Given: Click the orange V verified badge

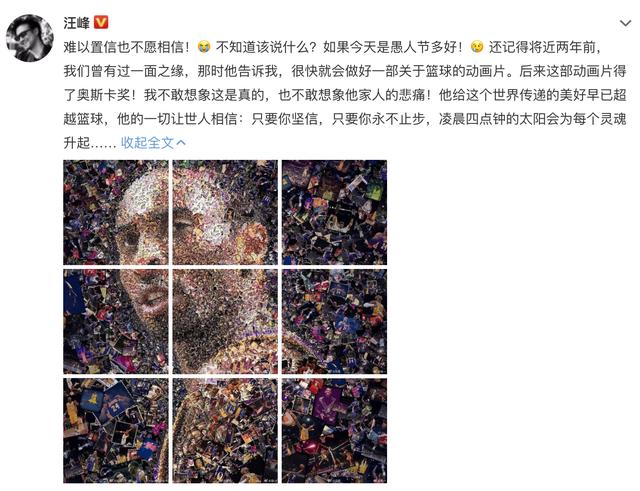Looking at the screenshot, I should [101, 22].
